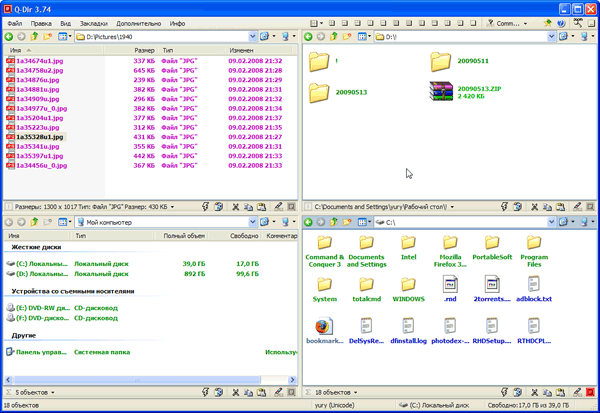The height and width of the screenshot is (413, 600).
Task: Expand the Мой компьютер address dropdown
Action: click(x=251, y=222)
